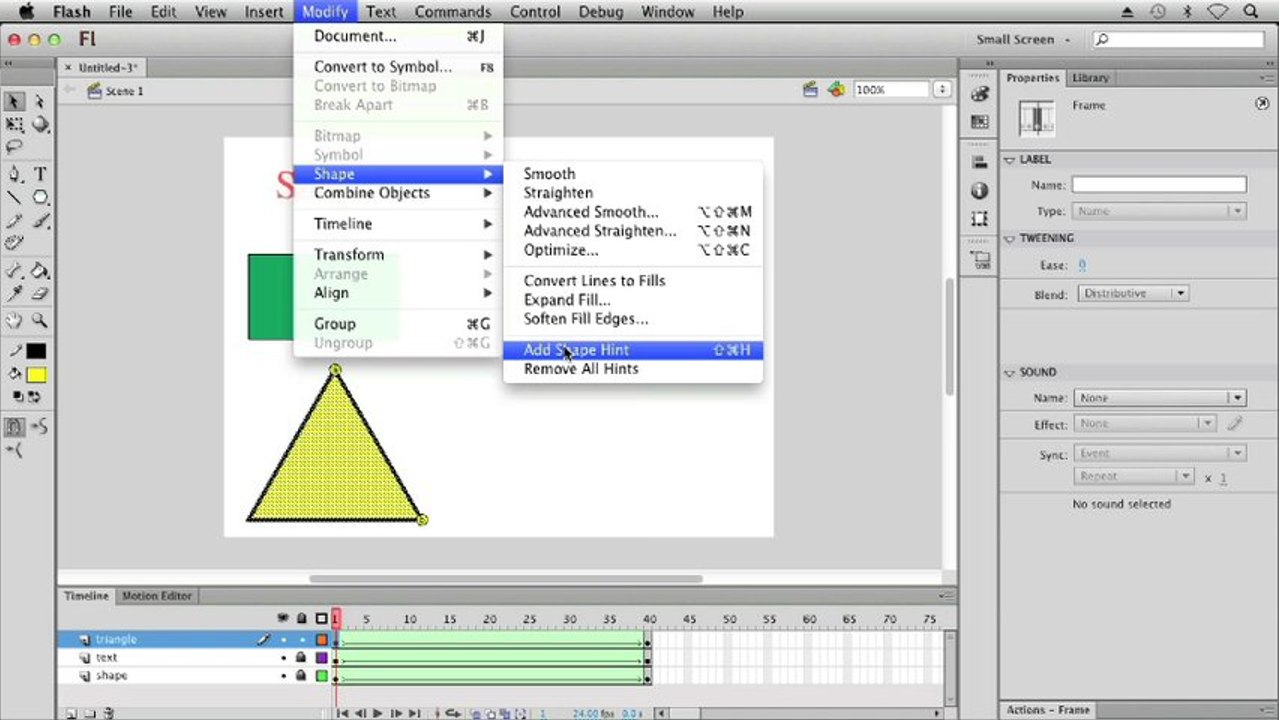Image resolution: width=1279 pixels, height=720 pixels.
Task: Toggle lock on the text layer
Action: tap(301, 657)
